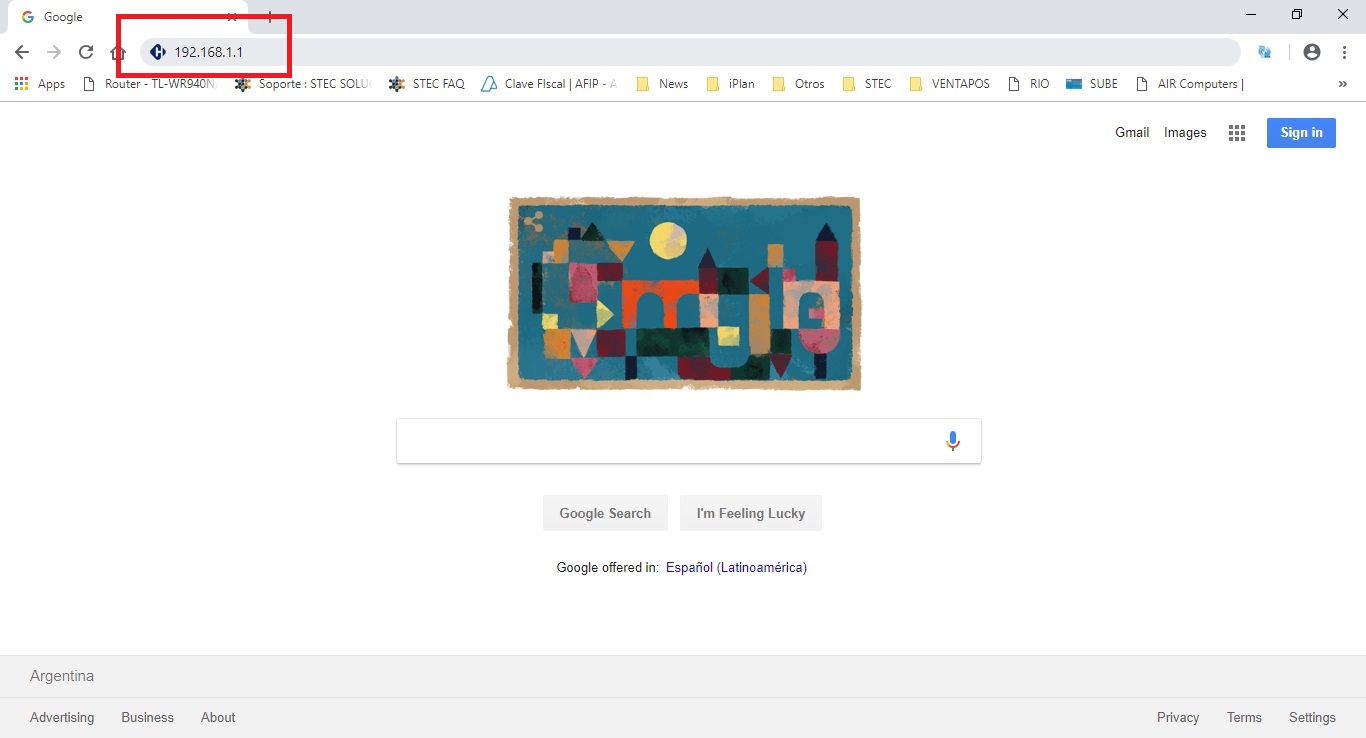Open the Chrome profile avatar
Image resolution: width=1366 pixels, height=738 pixels.
(x=1312, y=52)
